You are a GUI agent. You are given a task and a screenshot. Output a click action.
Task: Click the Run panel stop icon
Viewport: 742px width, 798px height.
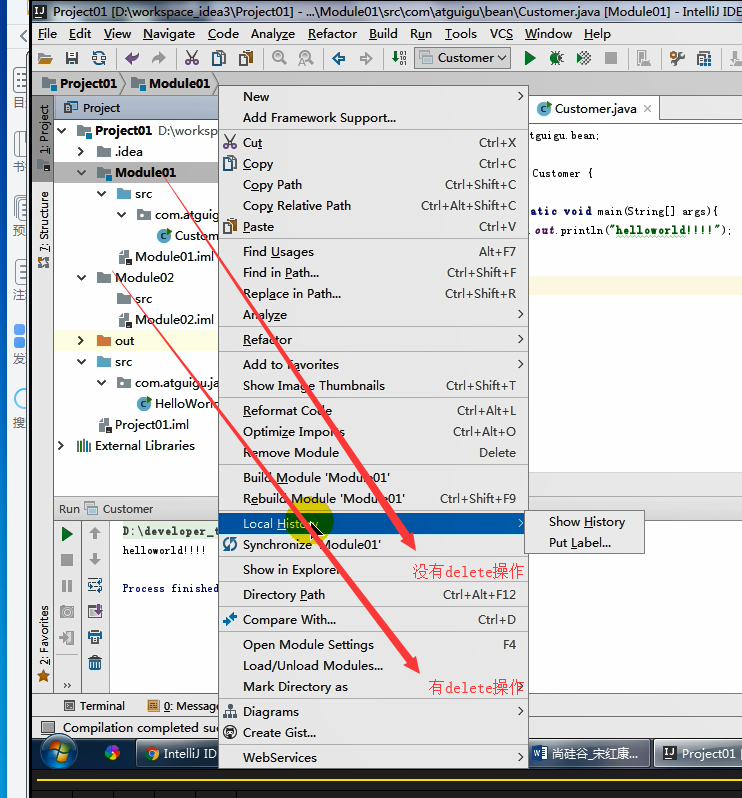pyautogui.click(x=67, y=560)
